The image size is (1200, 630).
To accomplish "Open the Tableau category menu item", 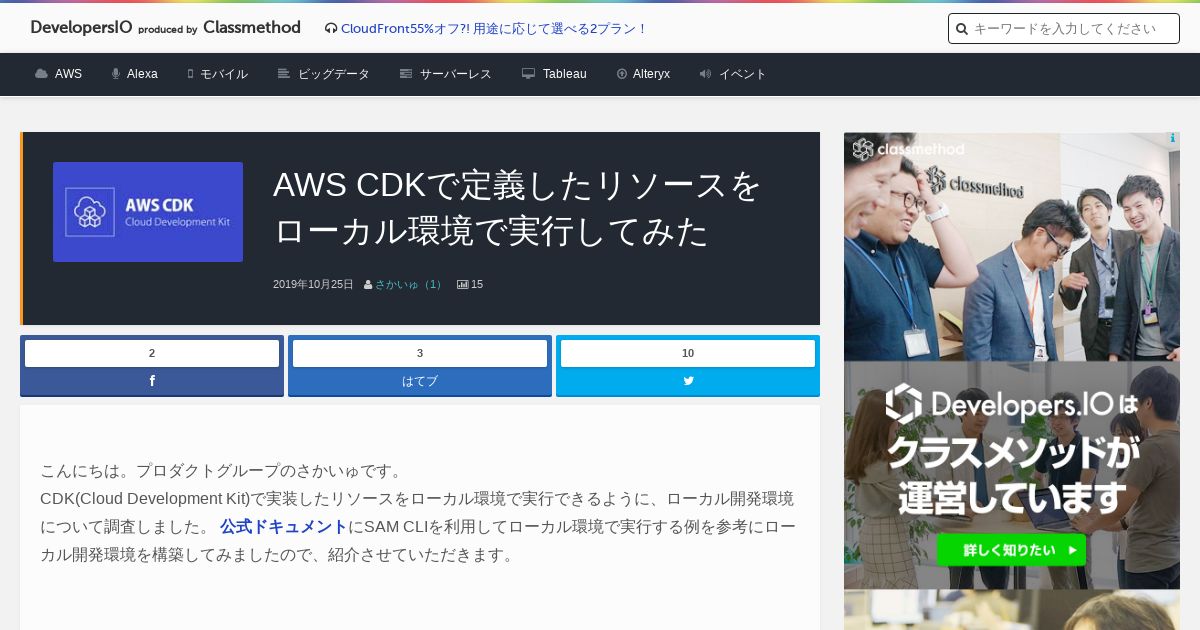I will [565, 74].
